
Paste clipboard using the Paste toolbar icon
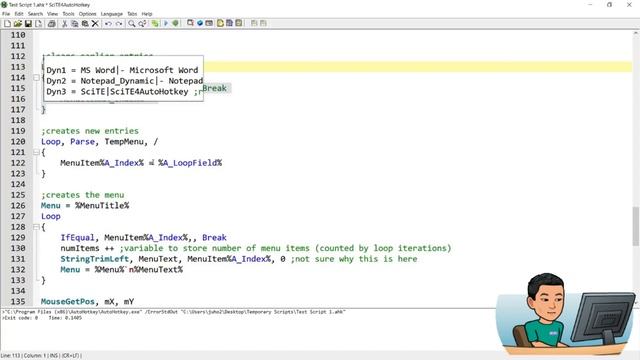85,24
